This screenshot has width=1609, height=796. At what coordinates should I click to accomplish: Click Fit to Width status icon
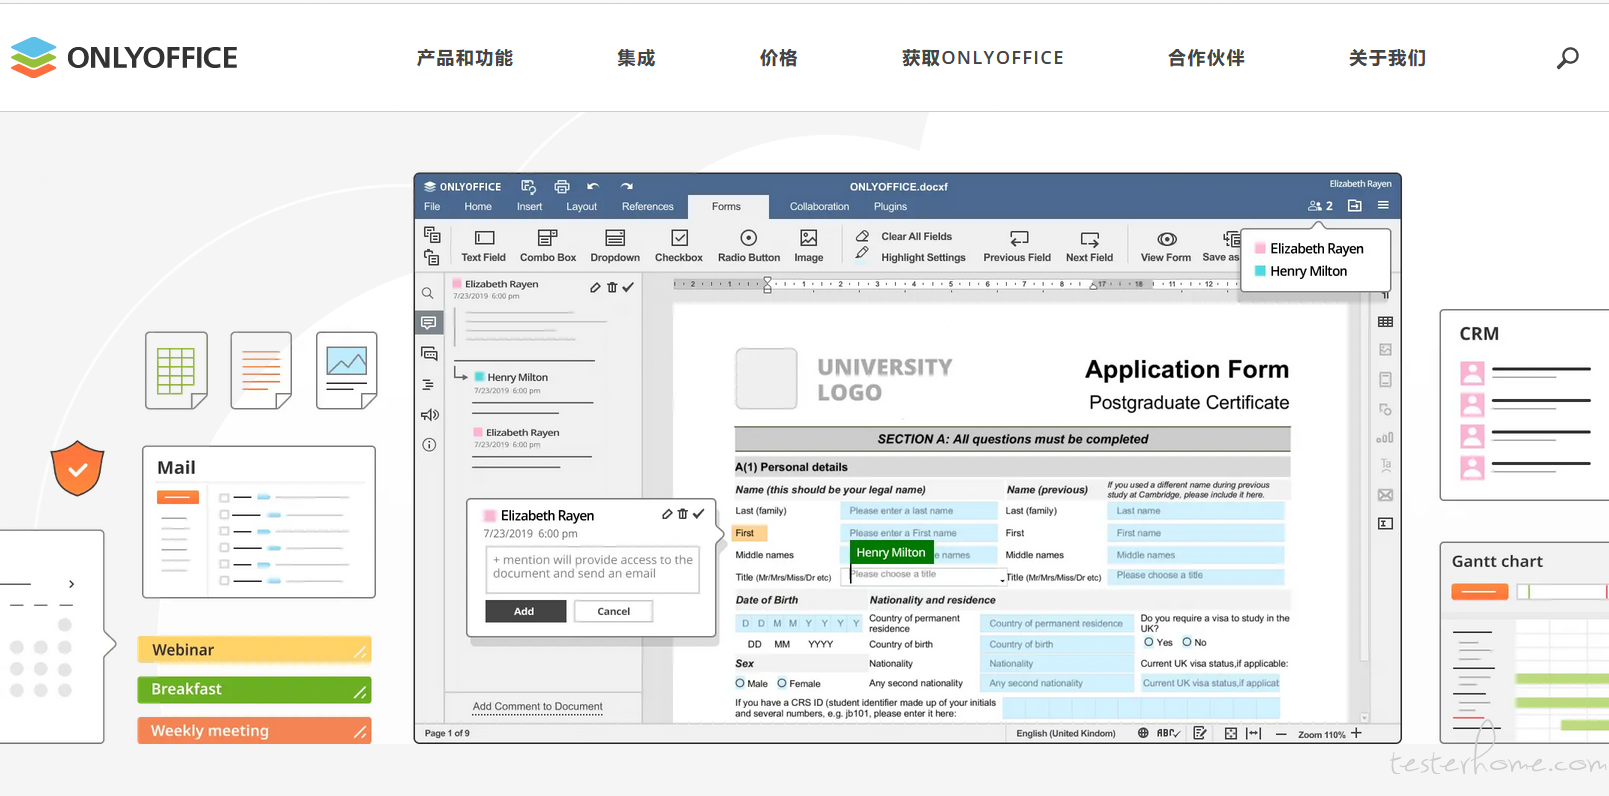[x=1253, y=734]
